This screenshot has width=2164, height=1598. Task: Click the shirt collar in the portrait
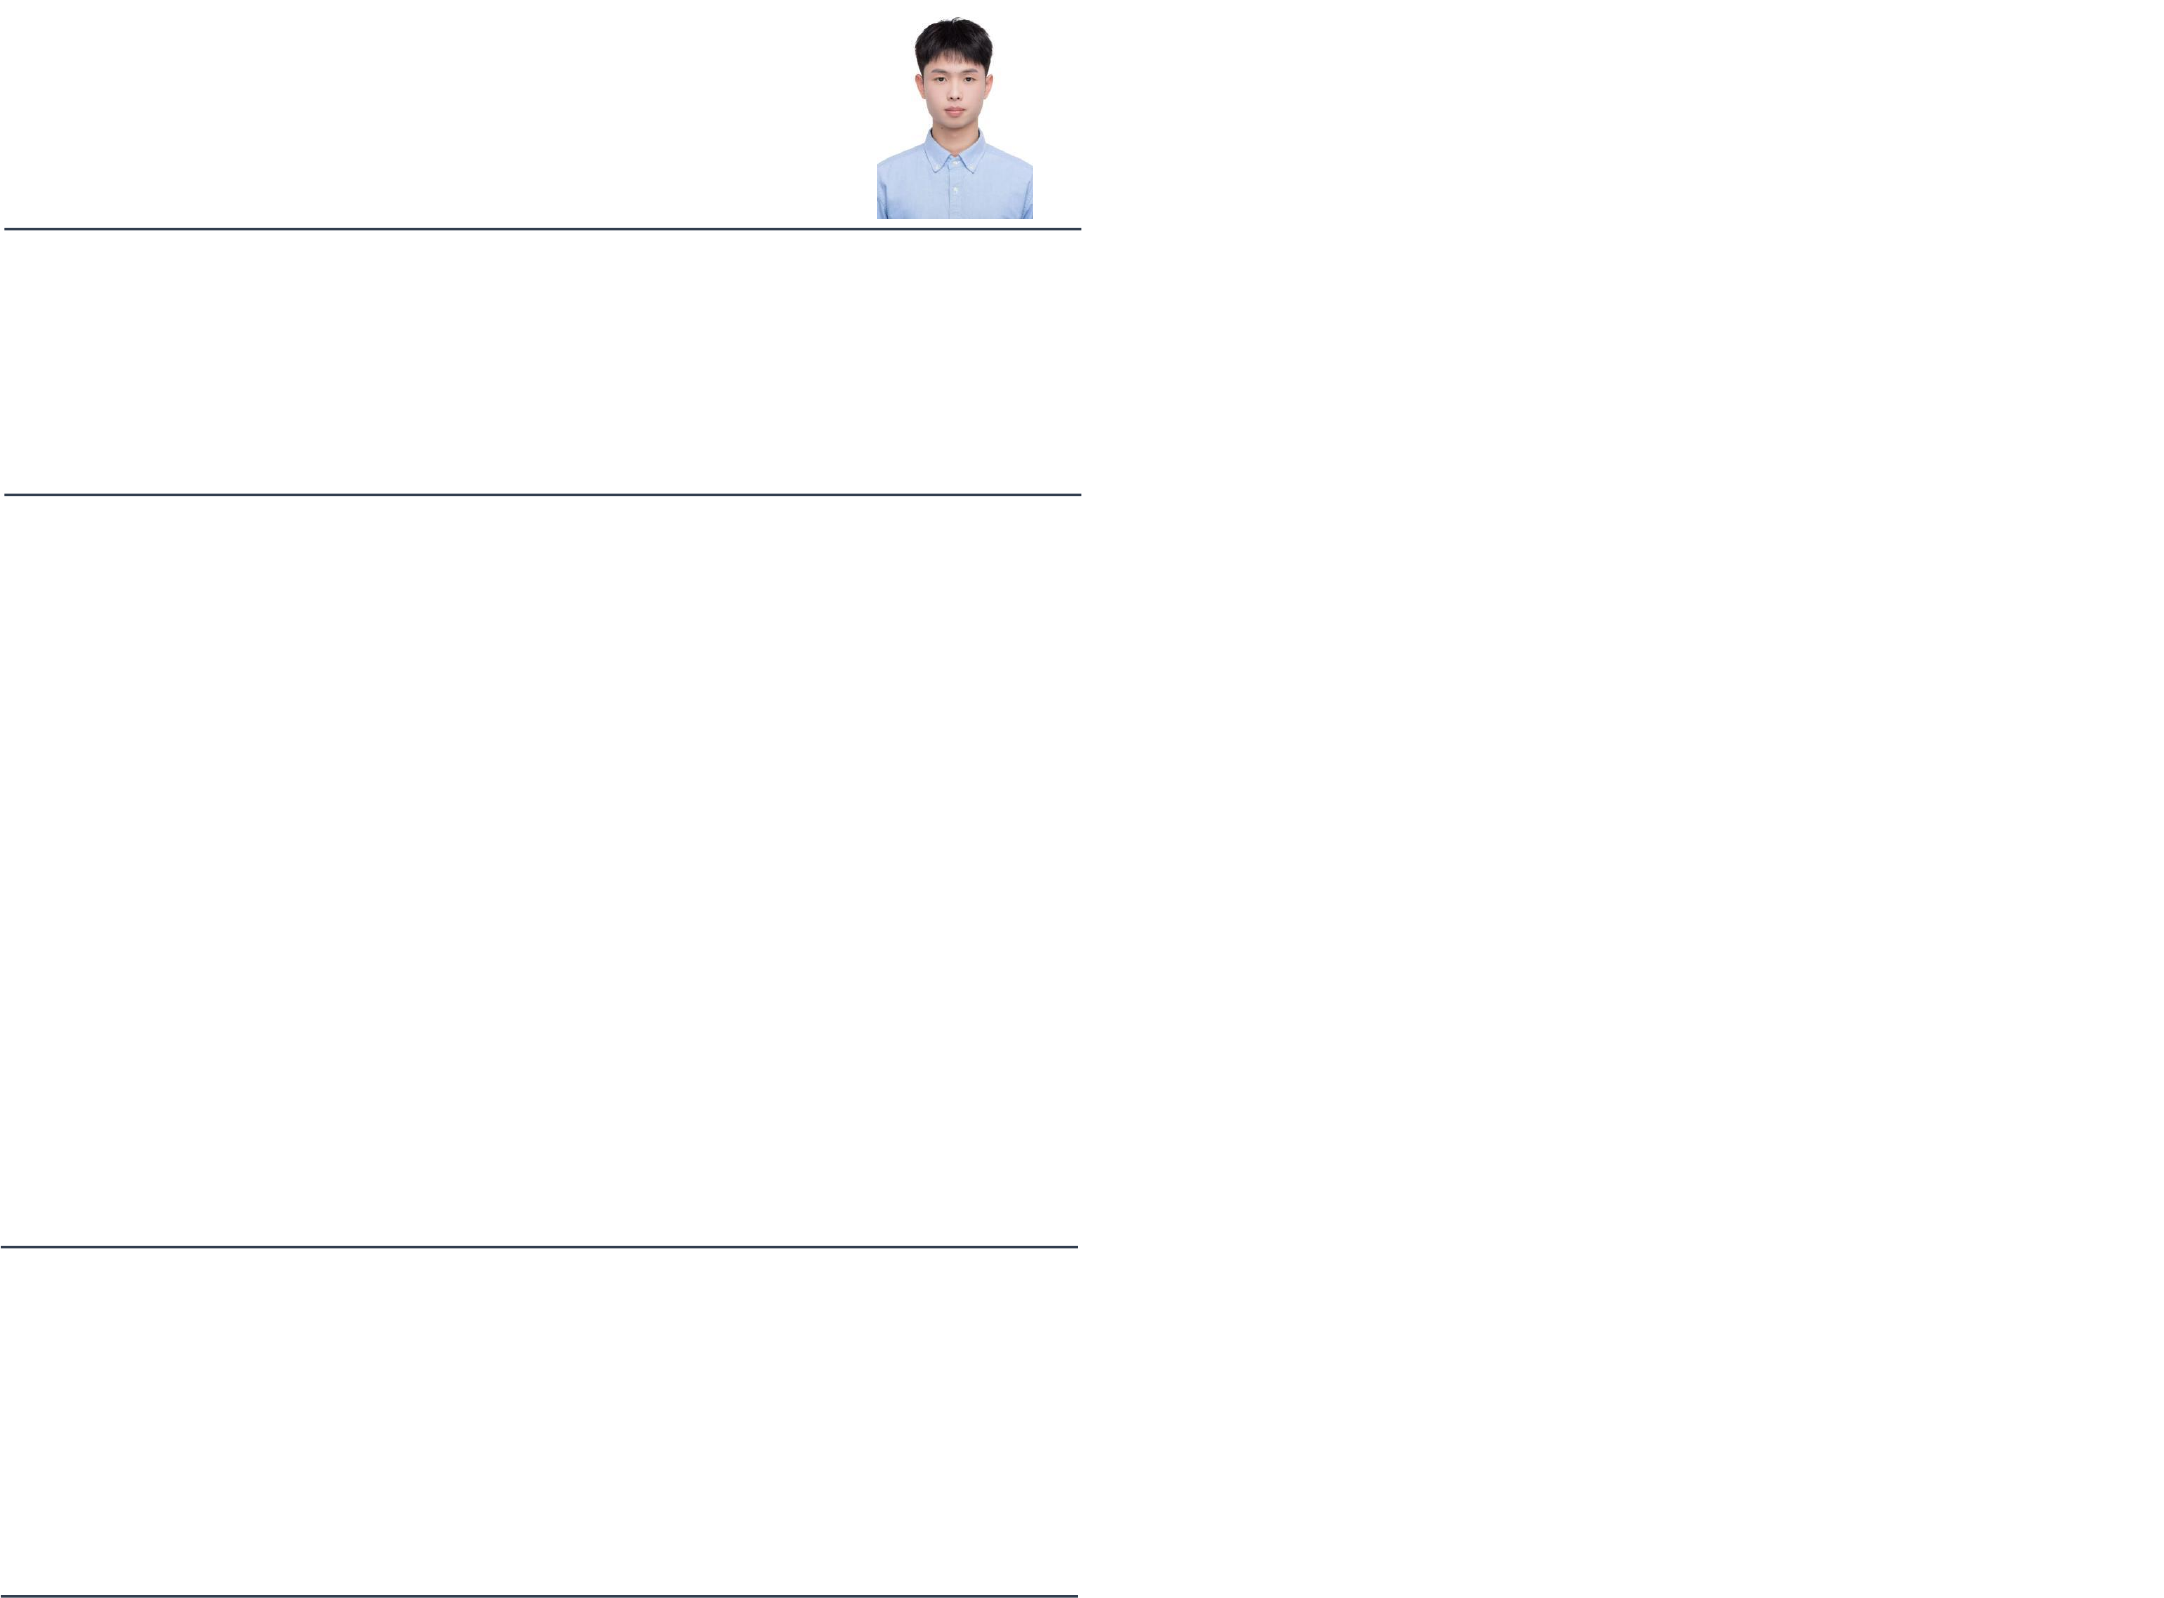[x=954, y=150]
